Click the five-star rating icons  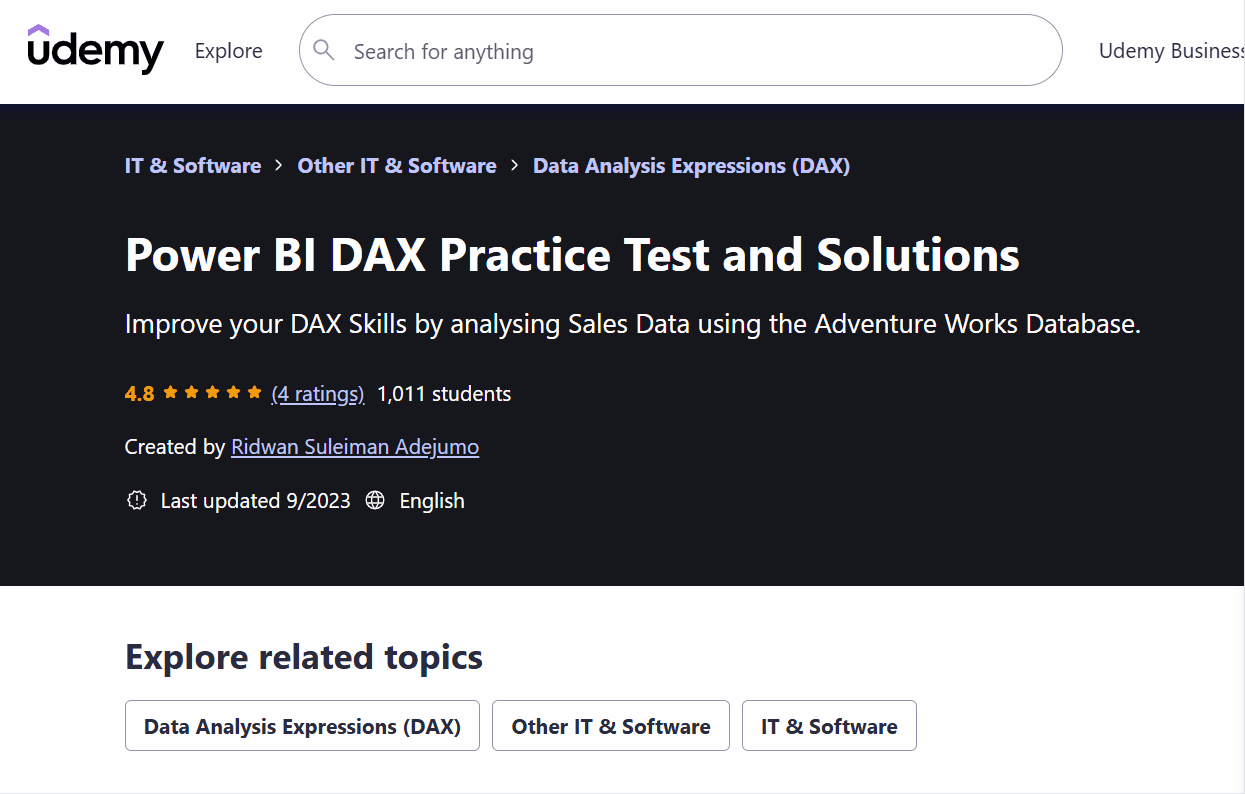(x=212, y=393)
